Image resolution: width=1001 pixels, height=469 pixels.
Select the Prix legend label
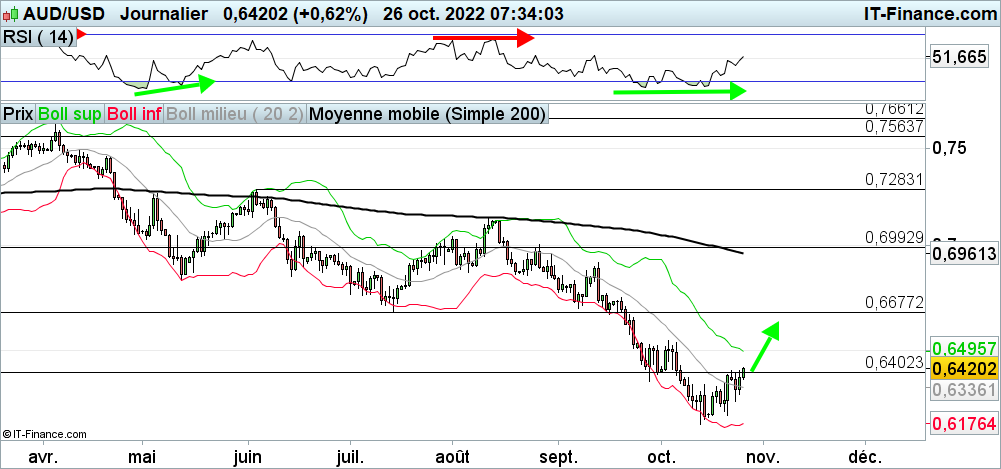pos(18,114)
